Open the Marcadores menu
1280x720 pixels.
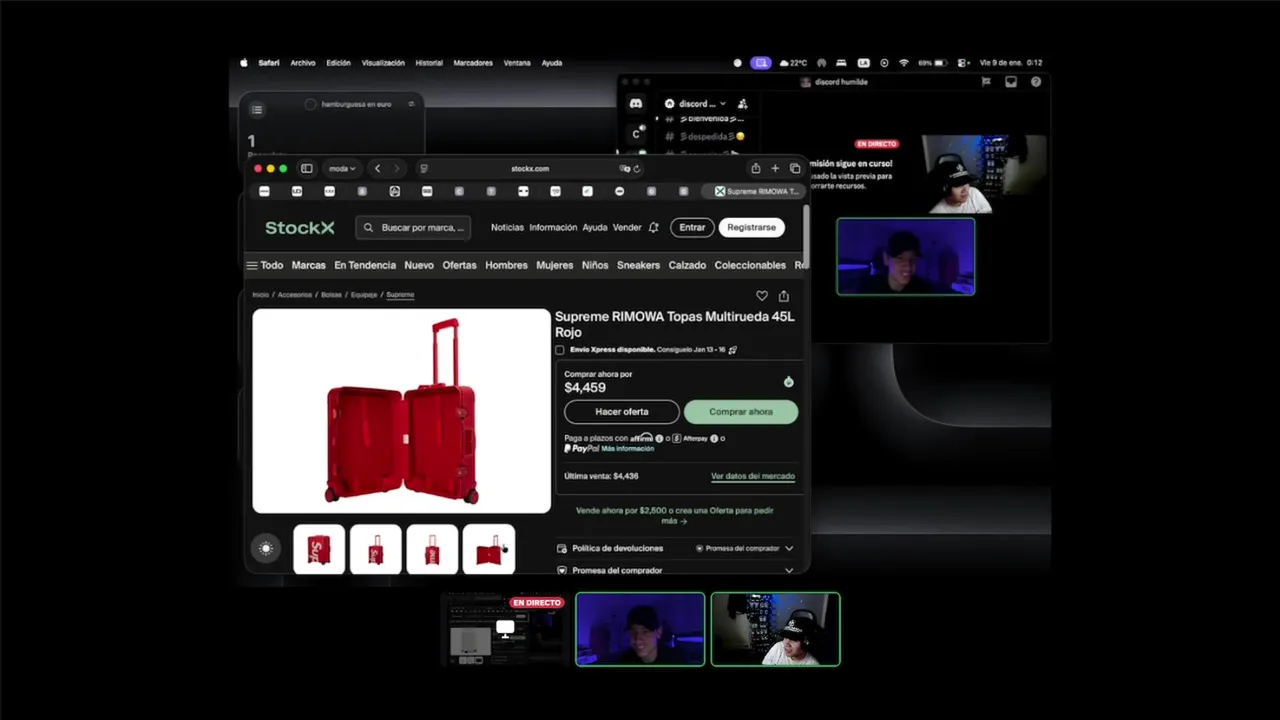coord(473,63)
